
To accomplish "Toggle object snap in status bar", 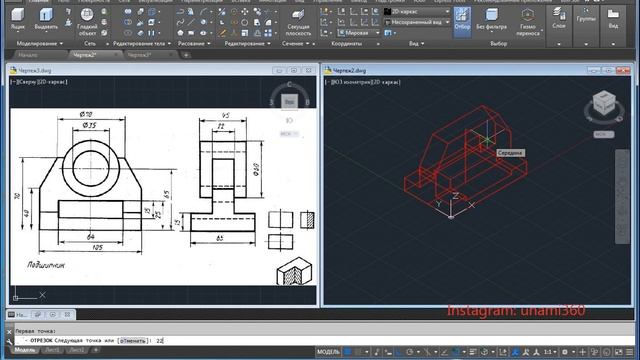I will tap(456, 352).
